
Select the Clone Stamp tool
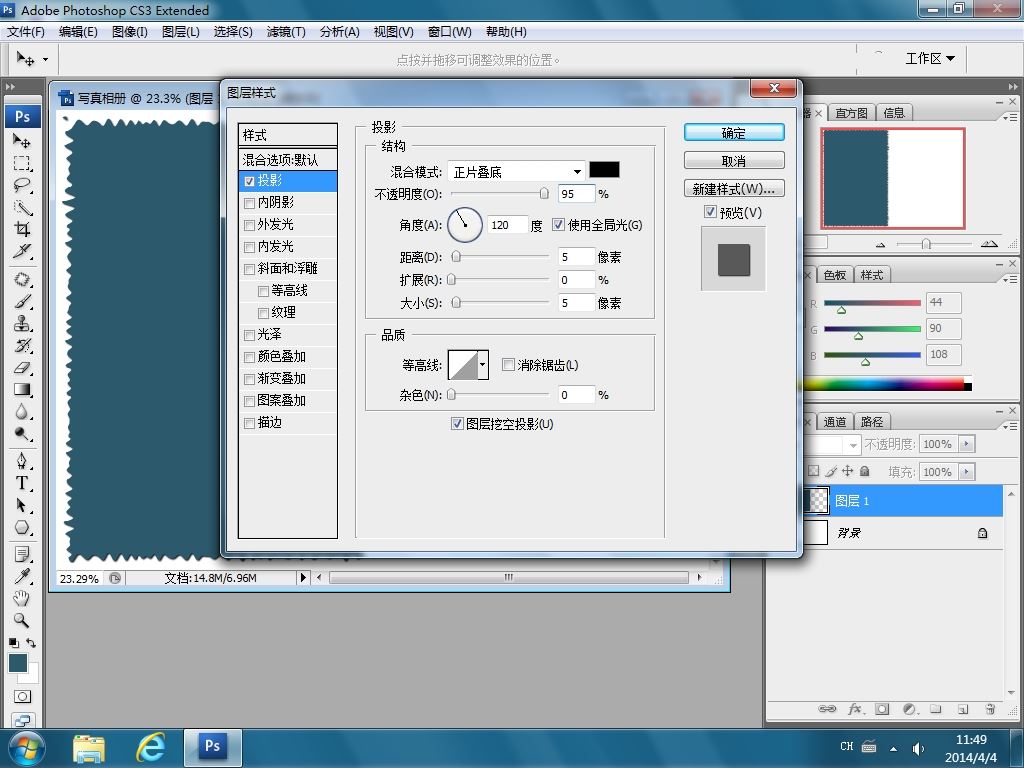22,323
